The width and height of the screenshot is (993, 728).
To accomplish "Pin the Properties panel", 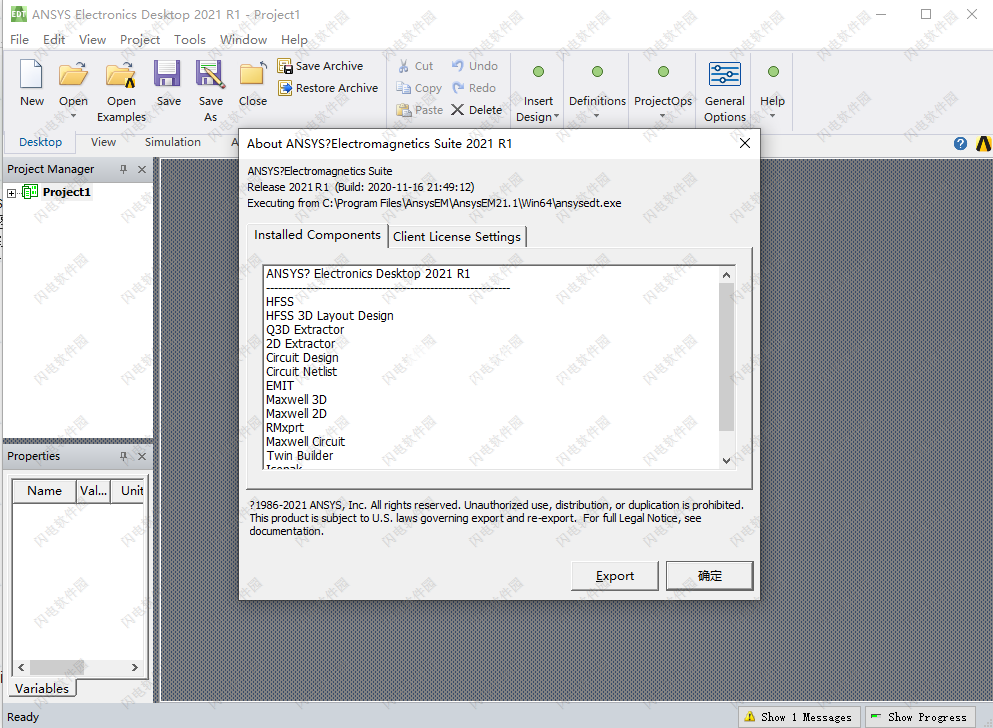I will pos(123,456).
